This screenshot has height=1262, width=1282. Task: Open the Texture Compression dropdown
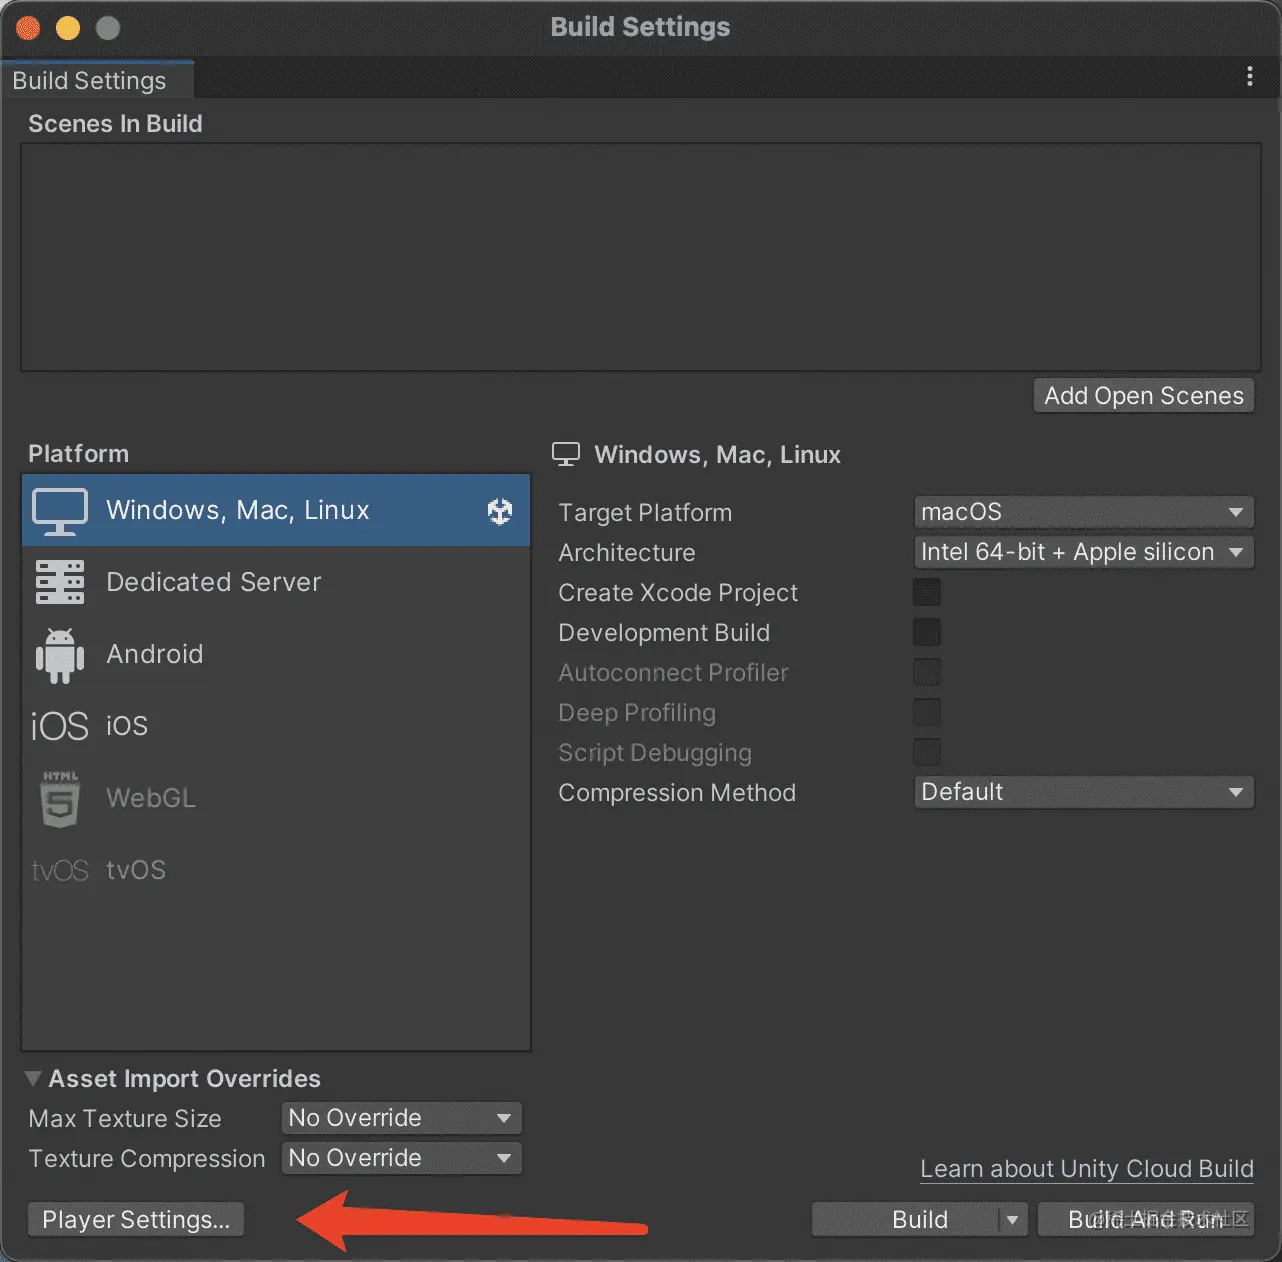tap(402, 1158)
